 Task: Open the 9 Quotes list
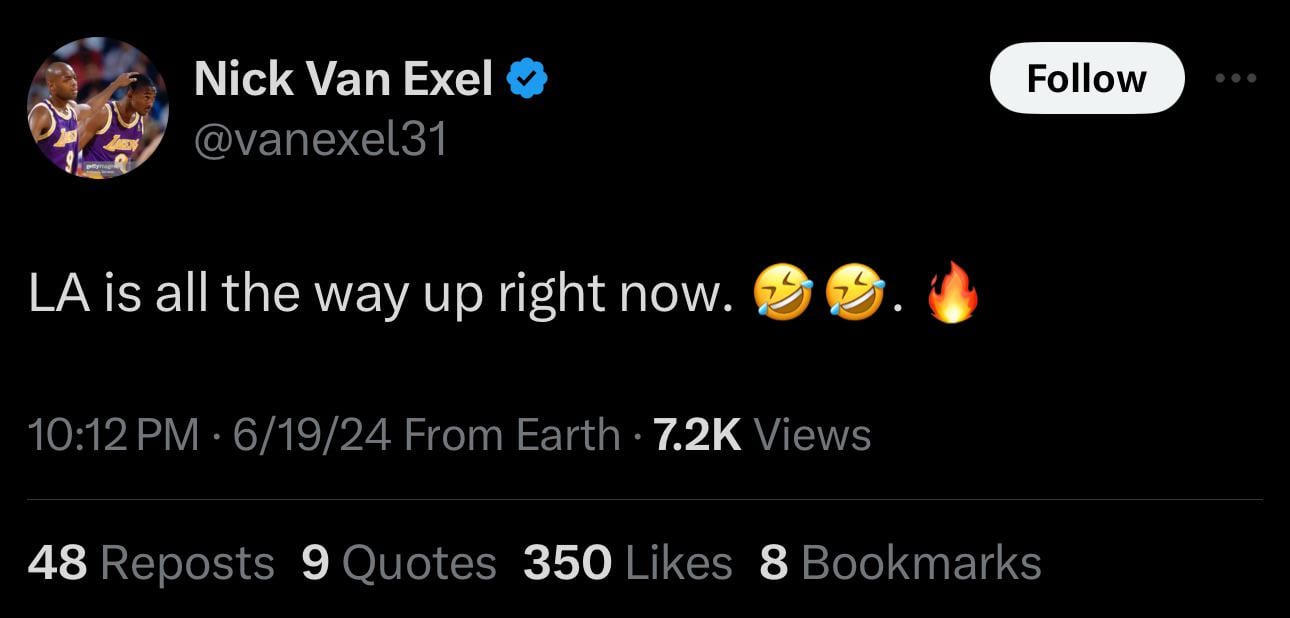(x=398, y=562)
